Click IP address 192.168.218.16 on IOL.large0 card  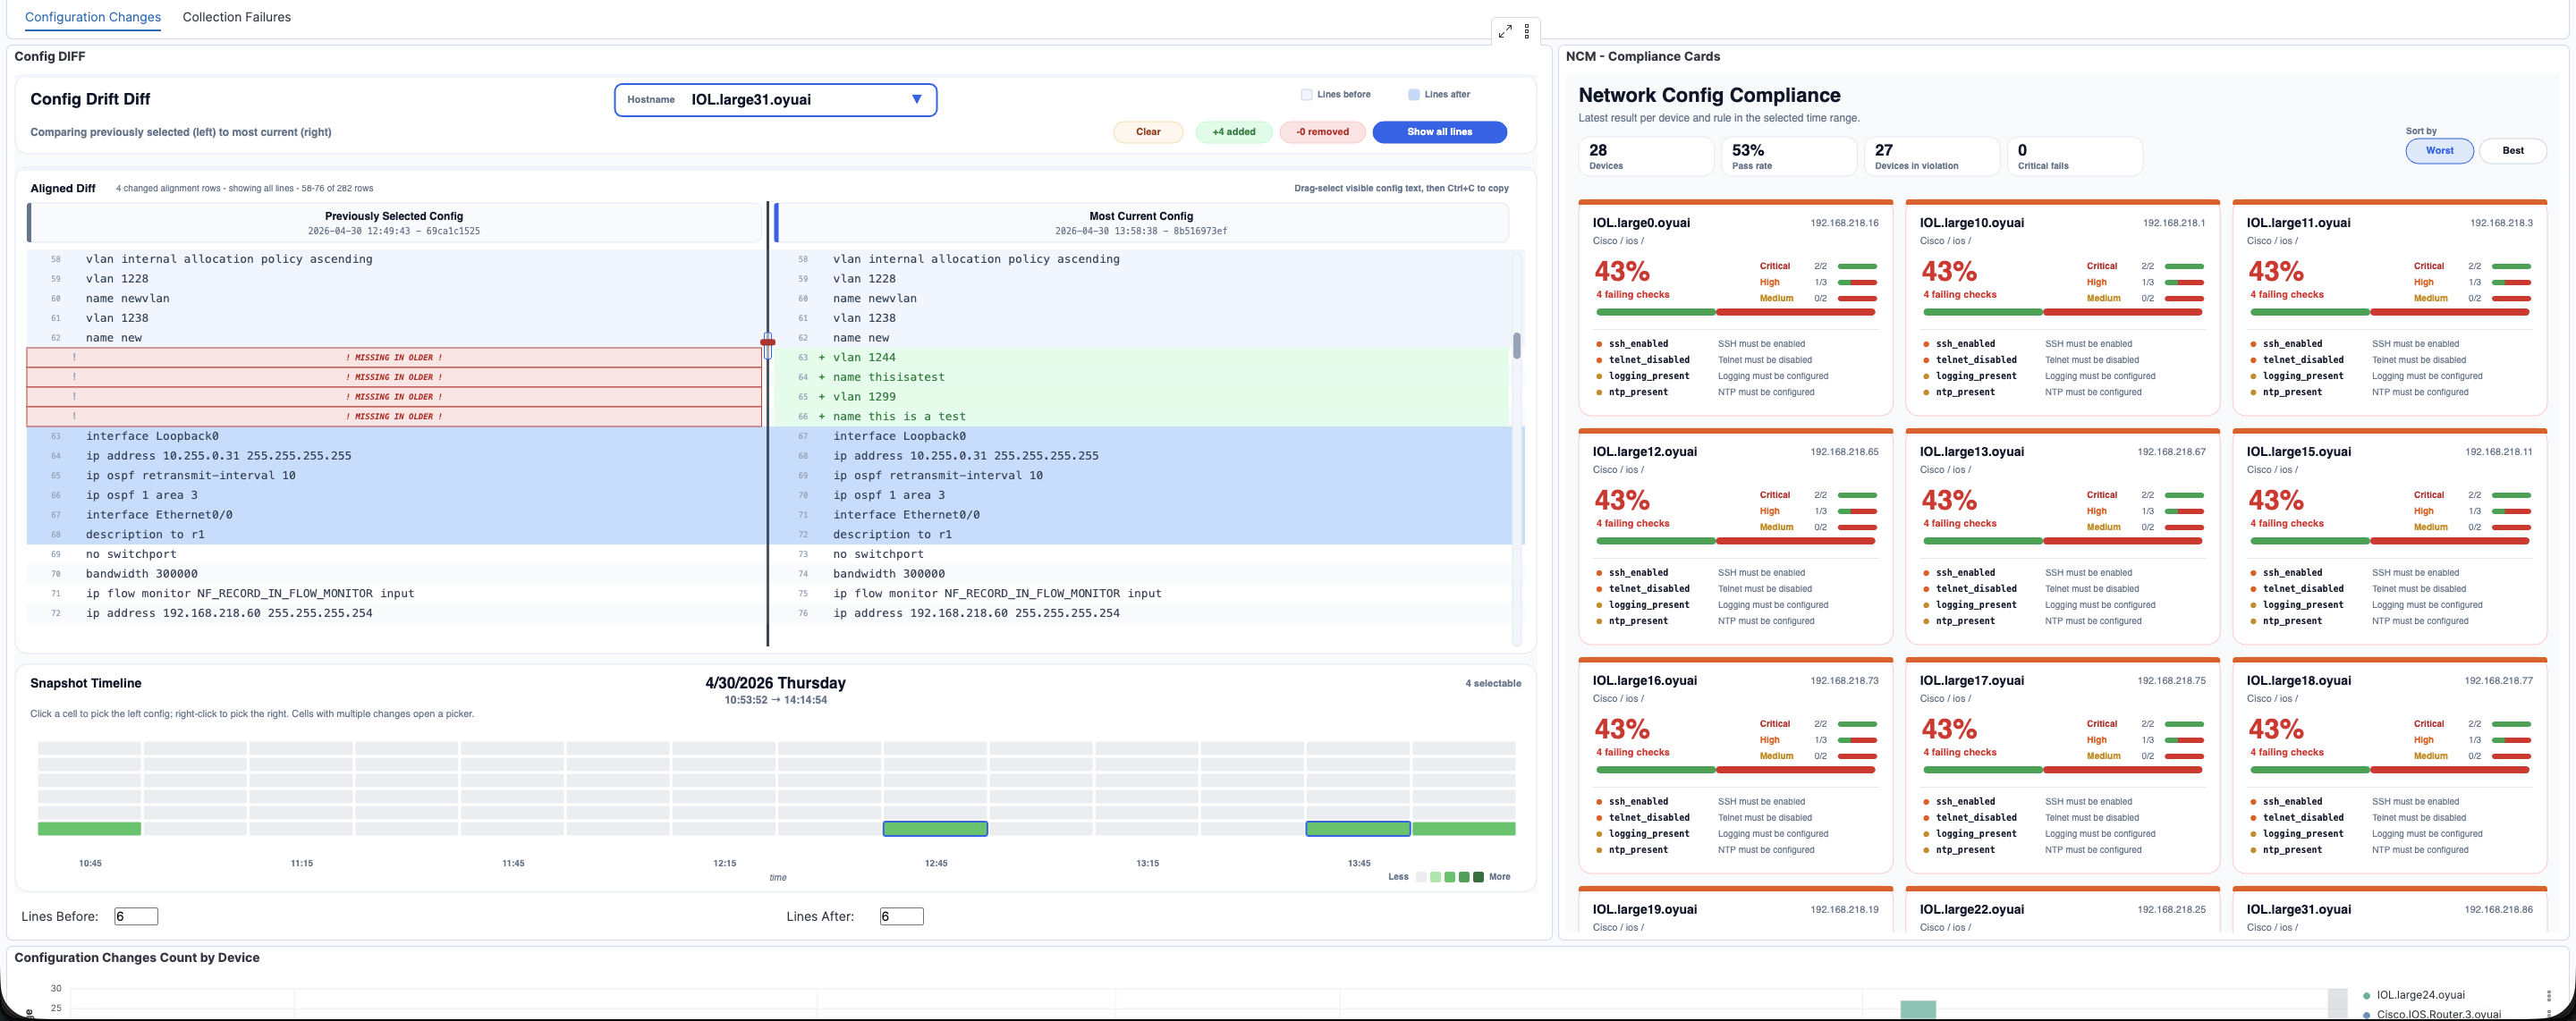tap(1844, 223)
